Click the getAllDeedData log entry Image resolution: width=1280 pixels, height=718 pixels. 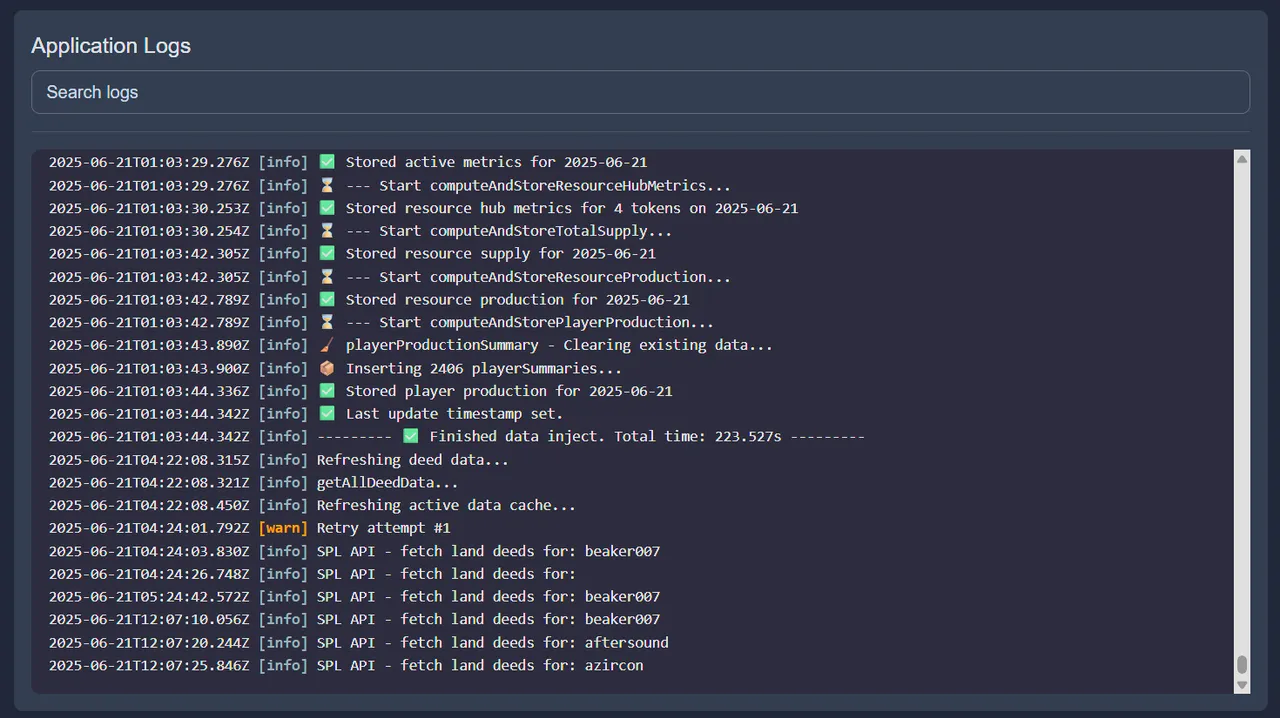(254, 482)
